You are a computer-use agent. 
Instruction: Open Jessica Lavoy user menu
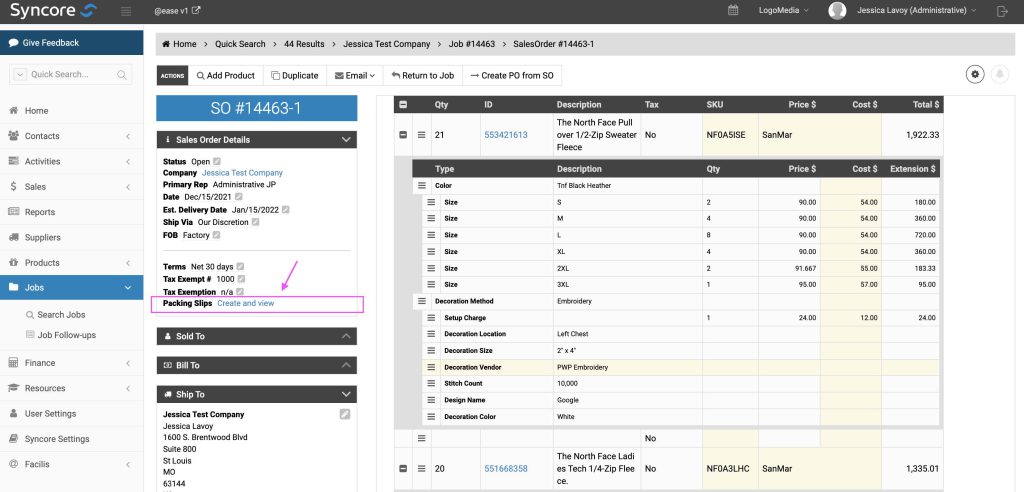point(916,10)
